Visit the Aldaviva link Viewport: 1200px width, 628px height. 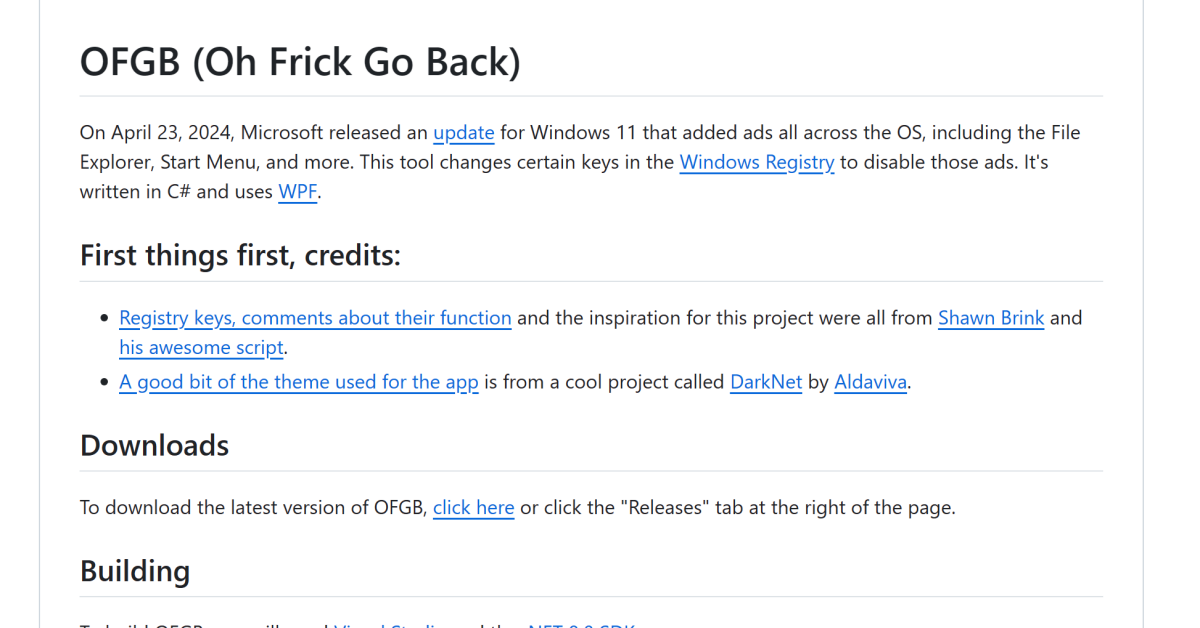(x=870, y=382)
